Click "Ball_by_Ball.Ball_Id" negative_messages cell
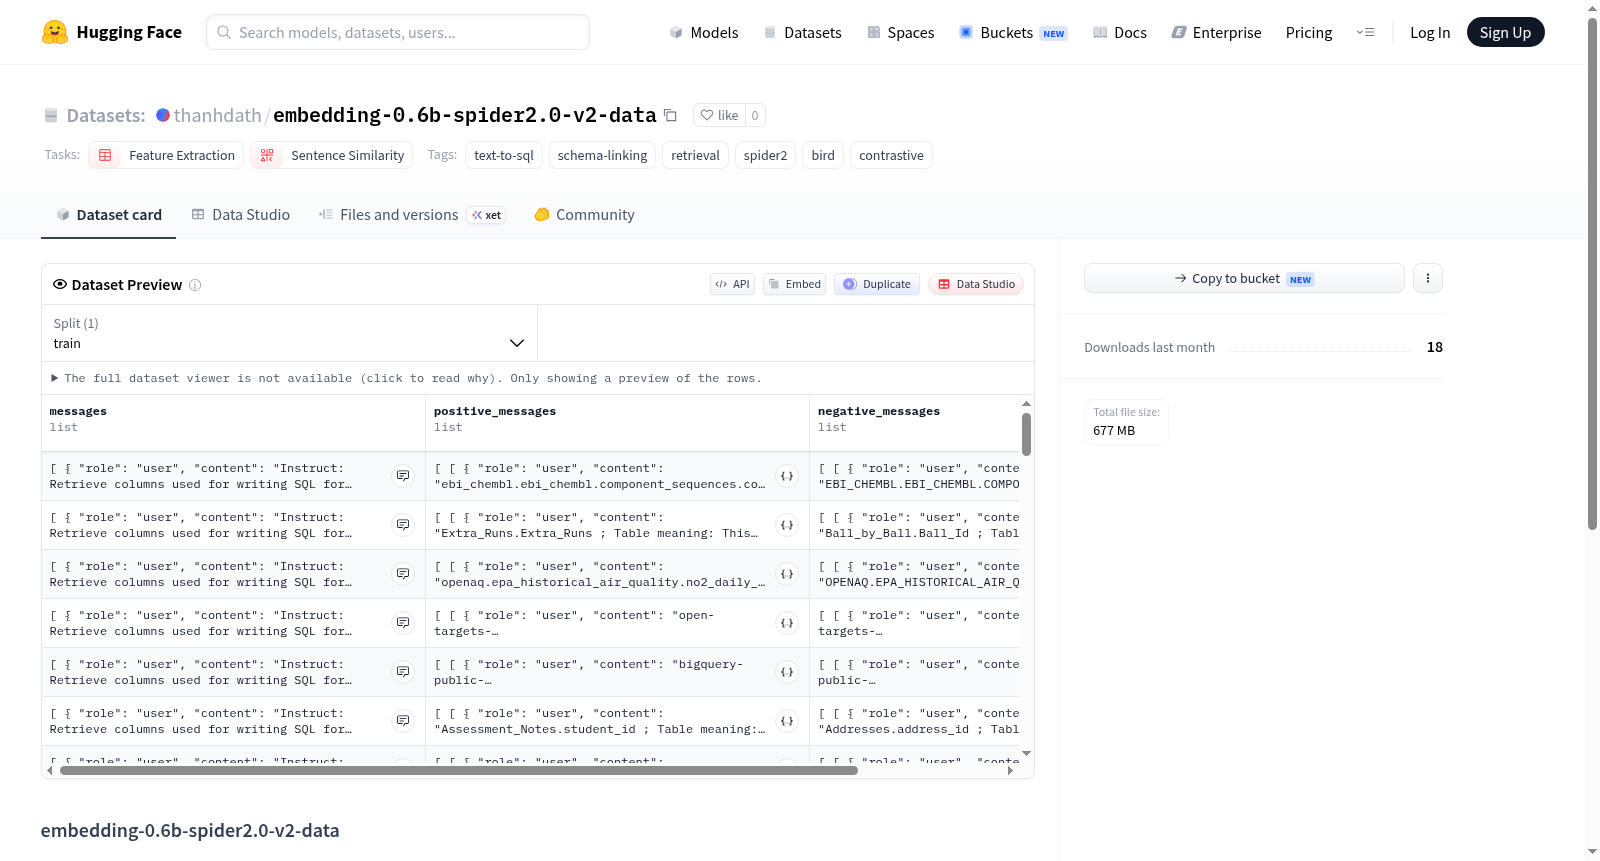1600x861 pixels. point(914,525)
